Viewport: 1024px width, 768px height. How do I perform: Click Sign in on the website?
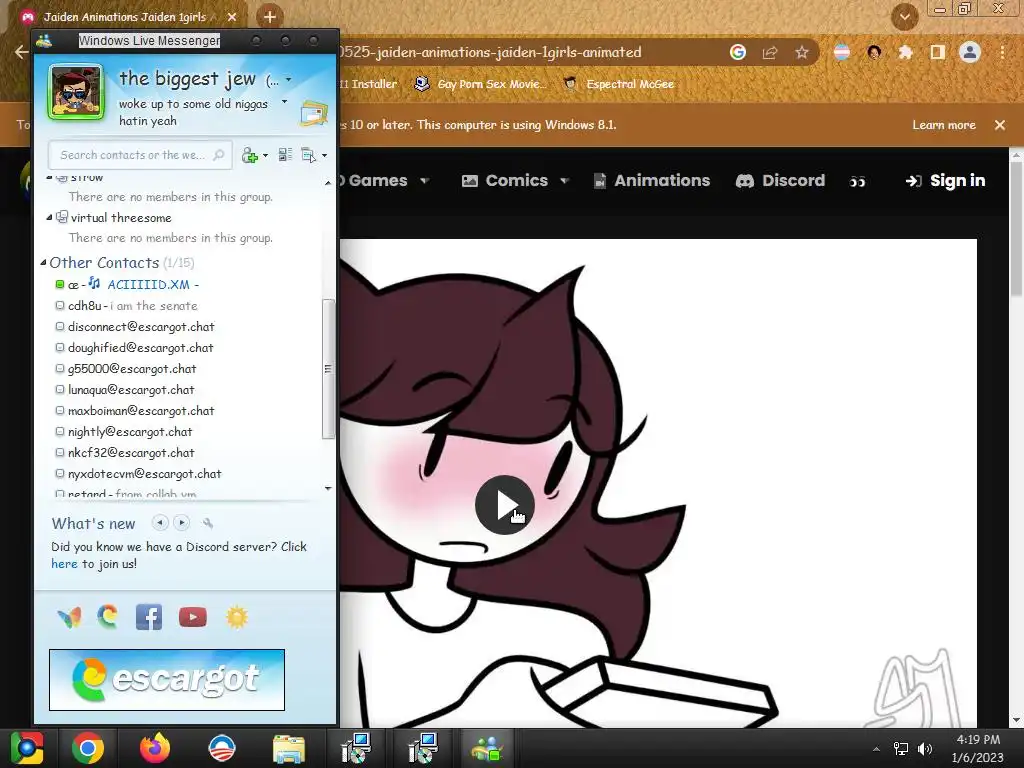[x=945, y=181]
